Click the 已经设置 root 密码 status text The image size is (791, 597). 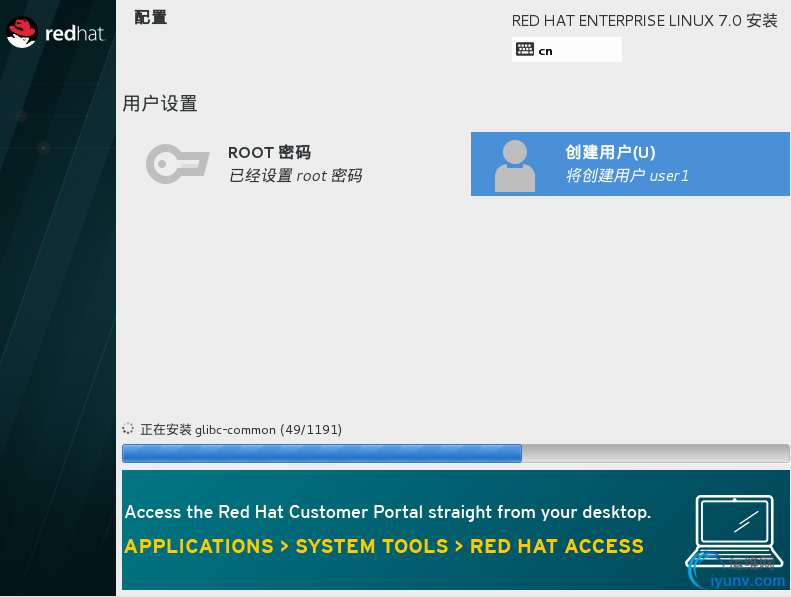[295, 176]
